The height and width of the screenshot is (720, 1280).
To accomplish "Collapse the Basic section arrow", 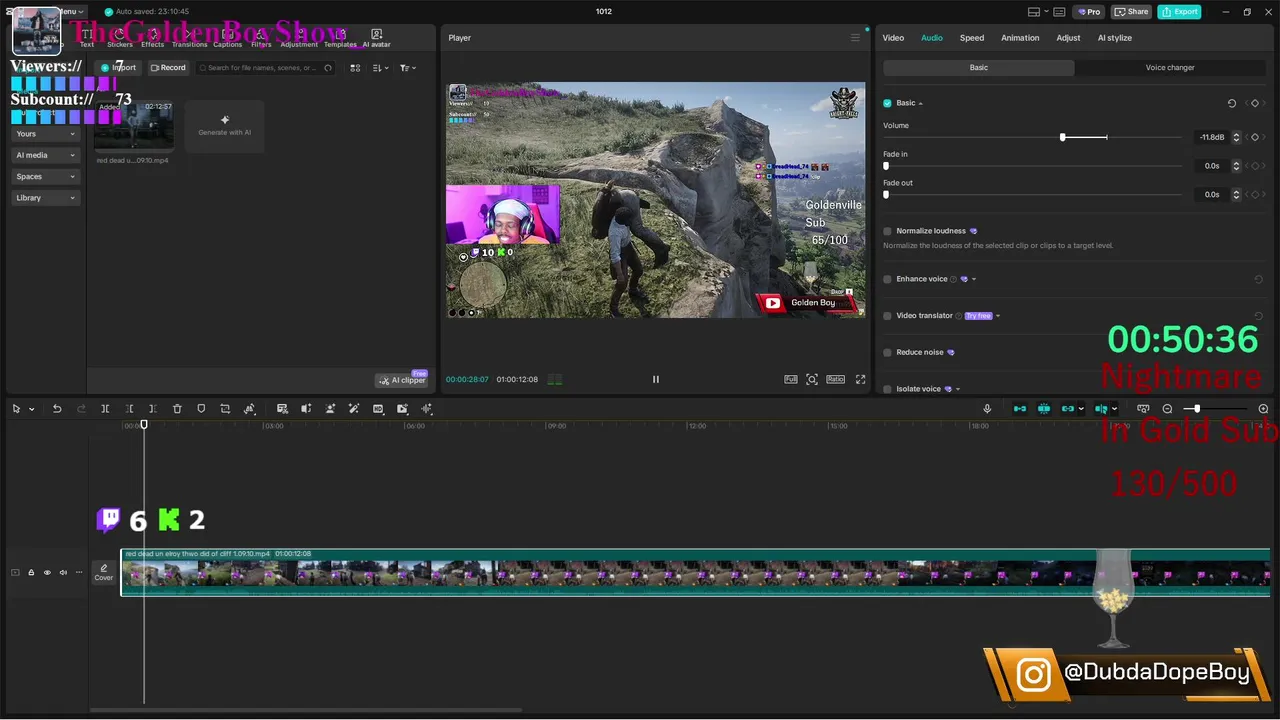I will [921, 103].
